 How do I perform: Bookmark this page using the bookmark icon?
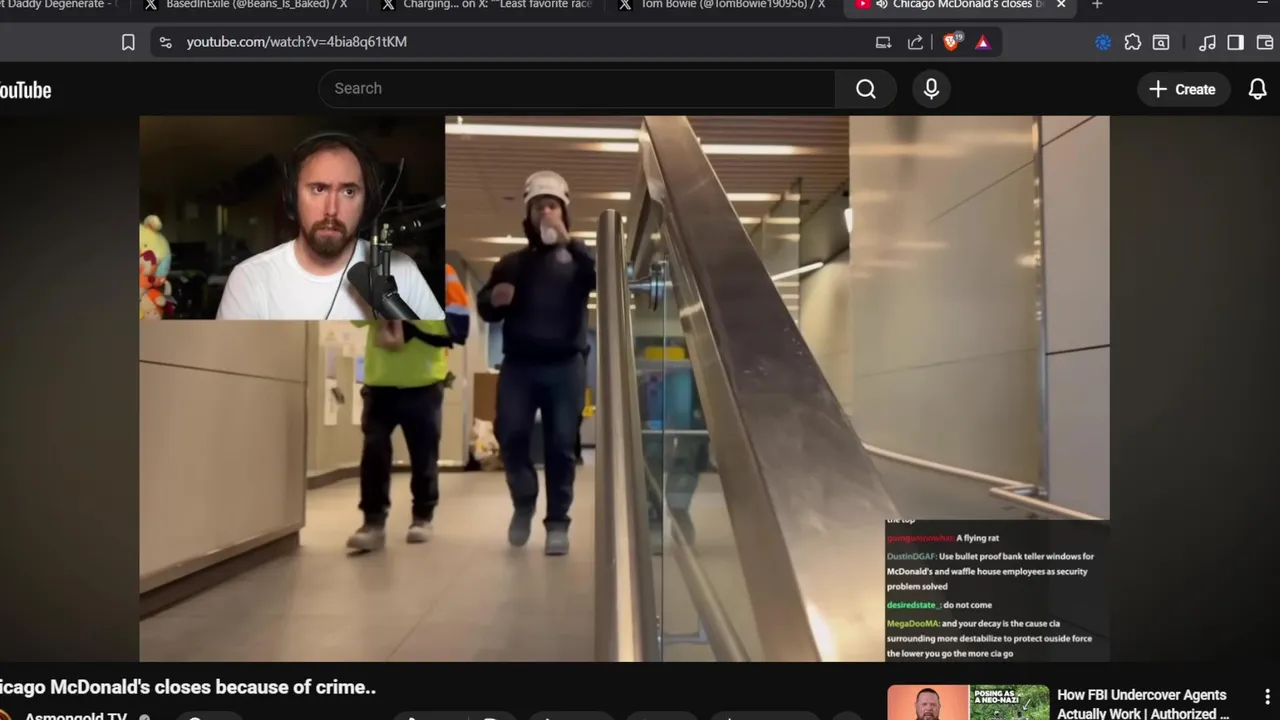click(x=128, y=42)
